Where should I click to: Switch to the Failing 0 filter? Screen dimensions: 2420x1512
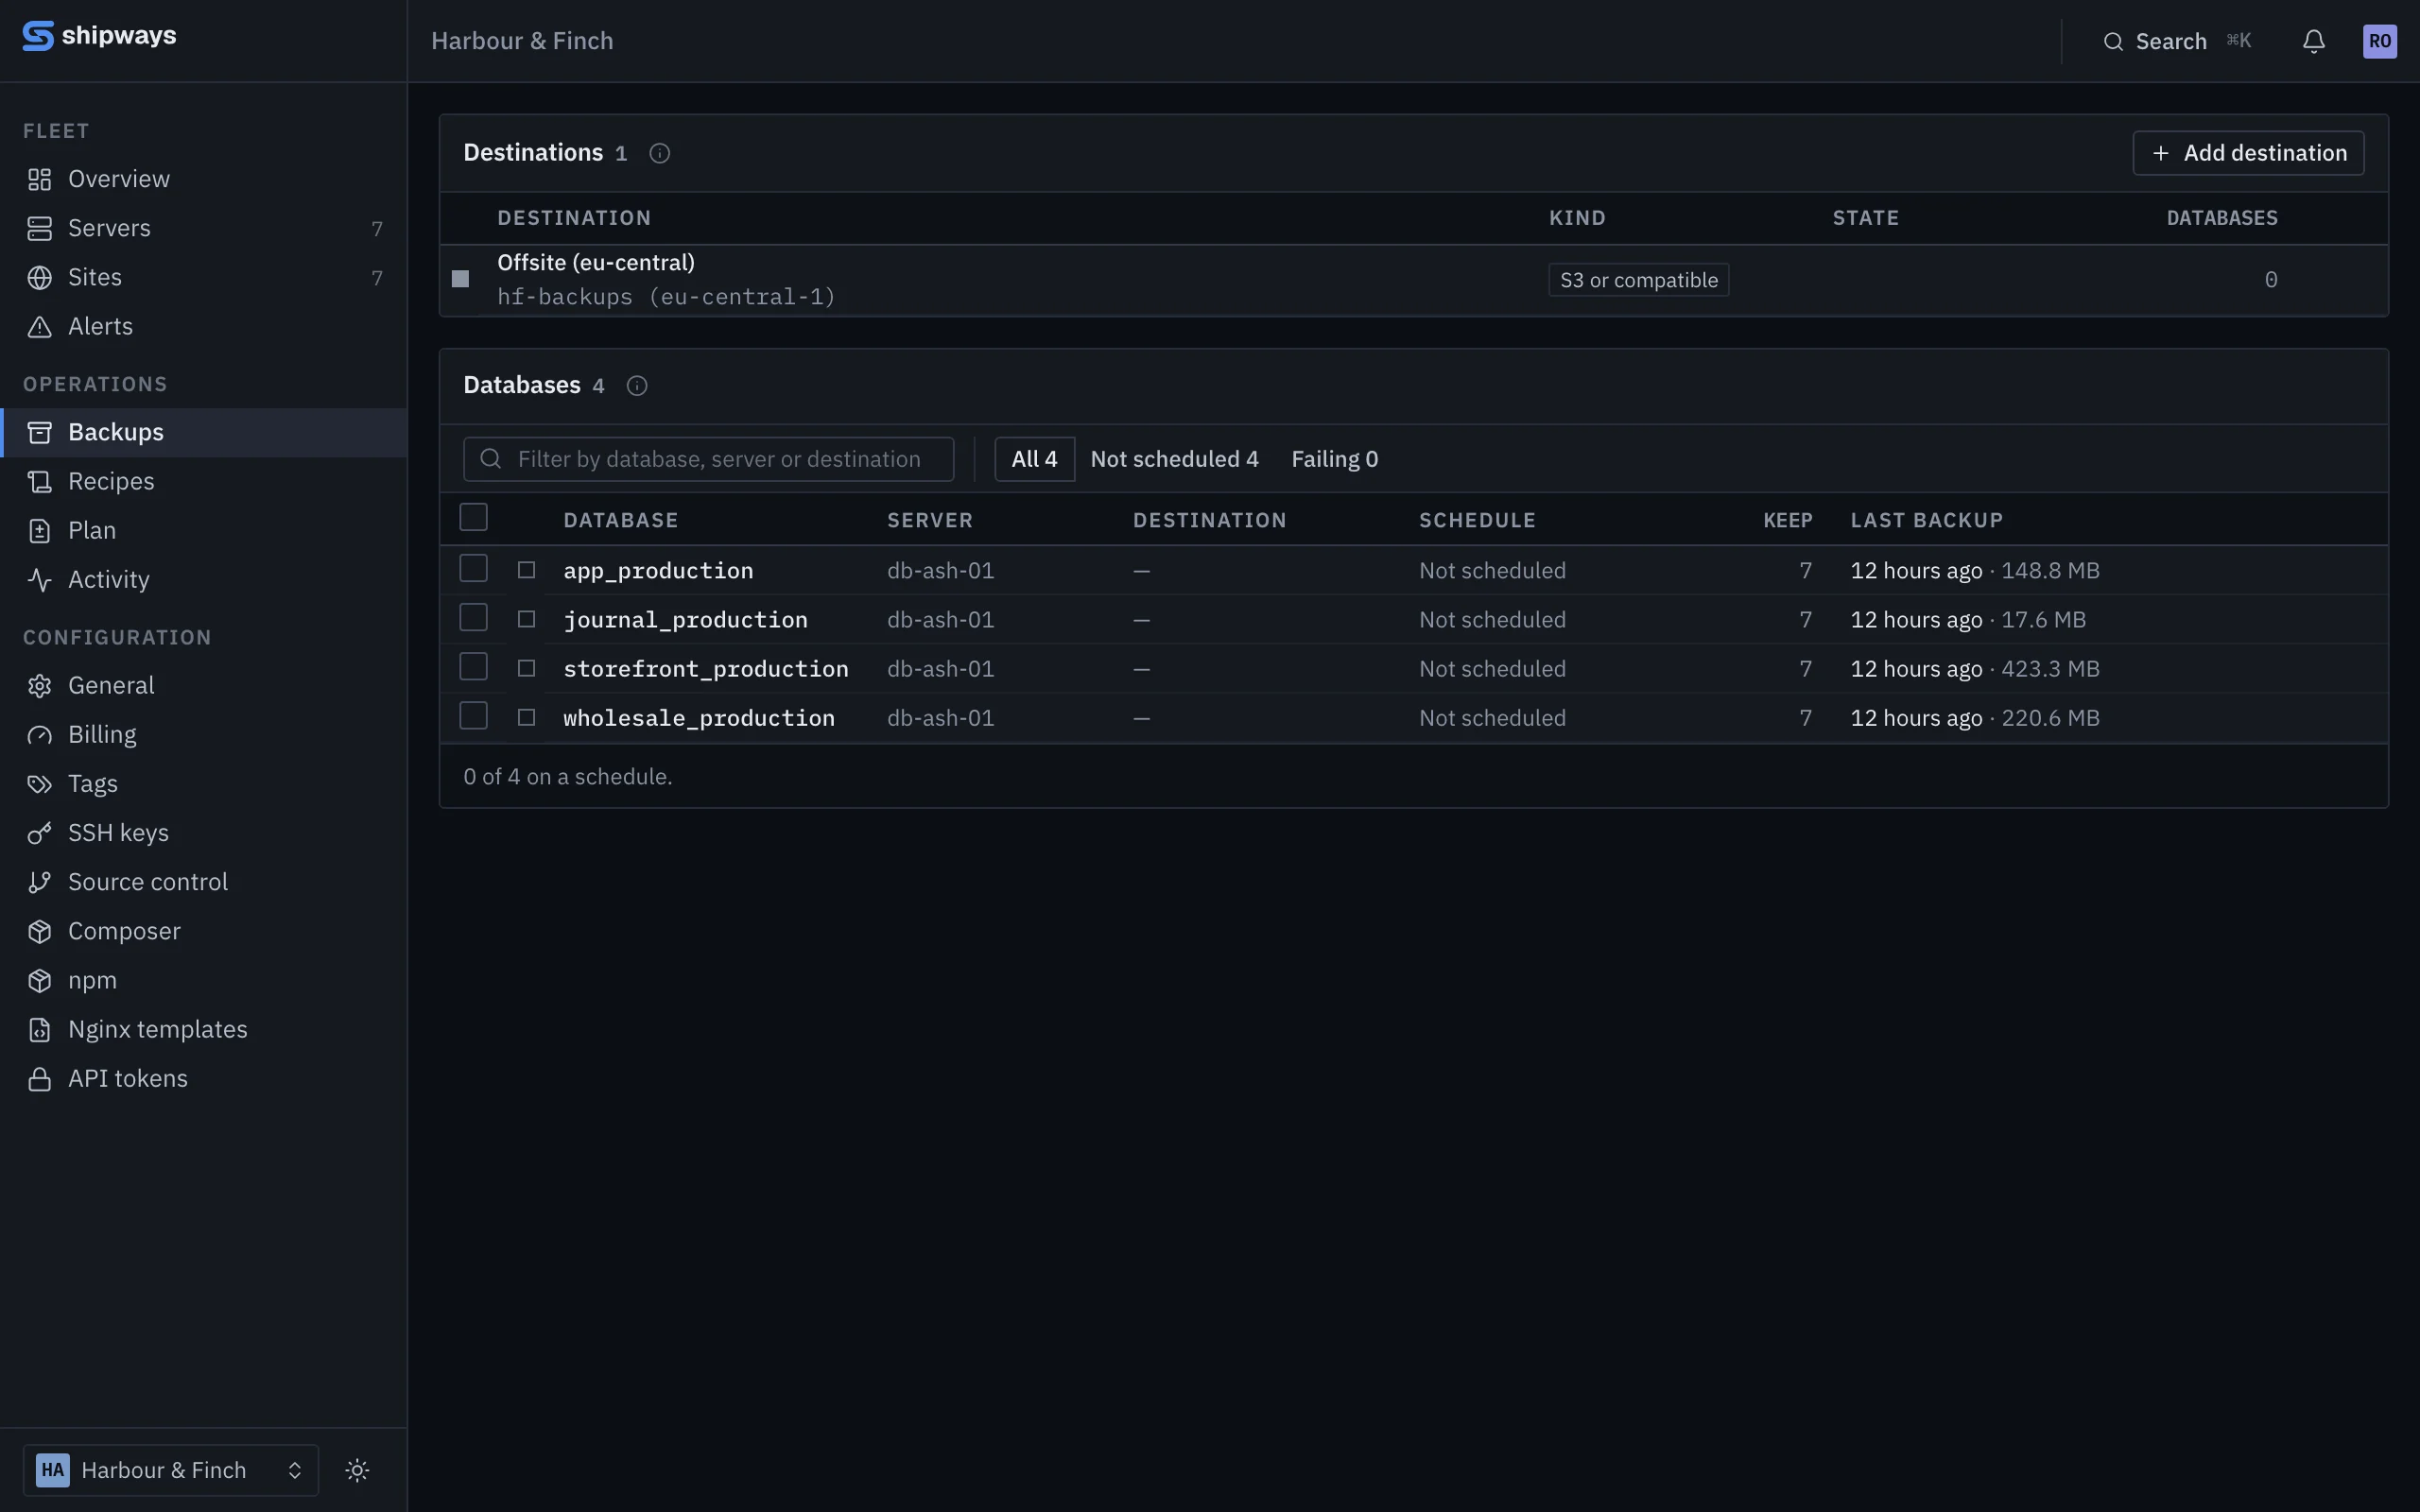pos(1334,459)
